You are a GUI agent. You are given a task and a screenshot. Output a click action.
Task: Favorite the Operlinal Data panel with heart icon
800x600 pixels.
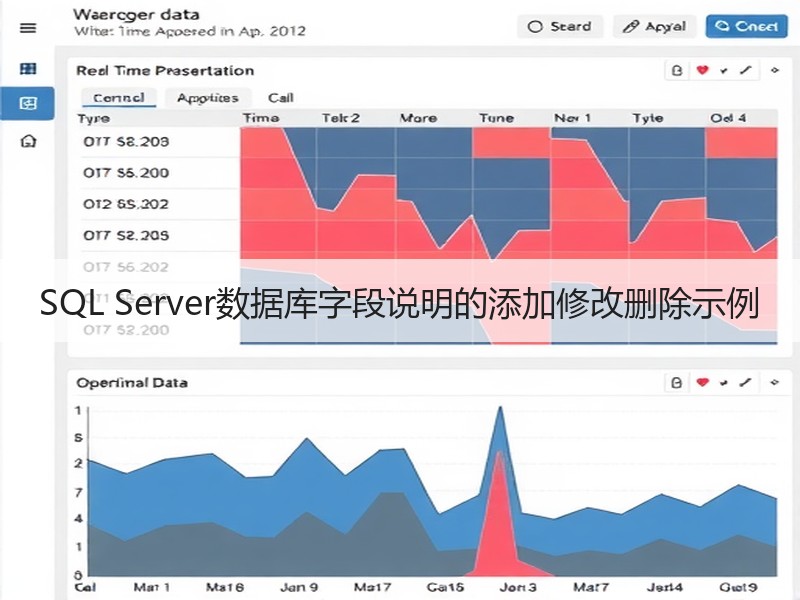(x=703, y=382)
